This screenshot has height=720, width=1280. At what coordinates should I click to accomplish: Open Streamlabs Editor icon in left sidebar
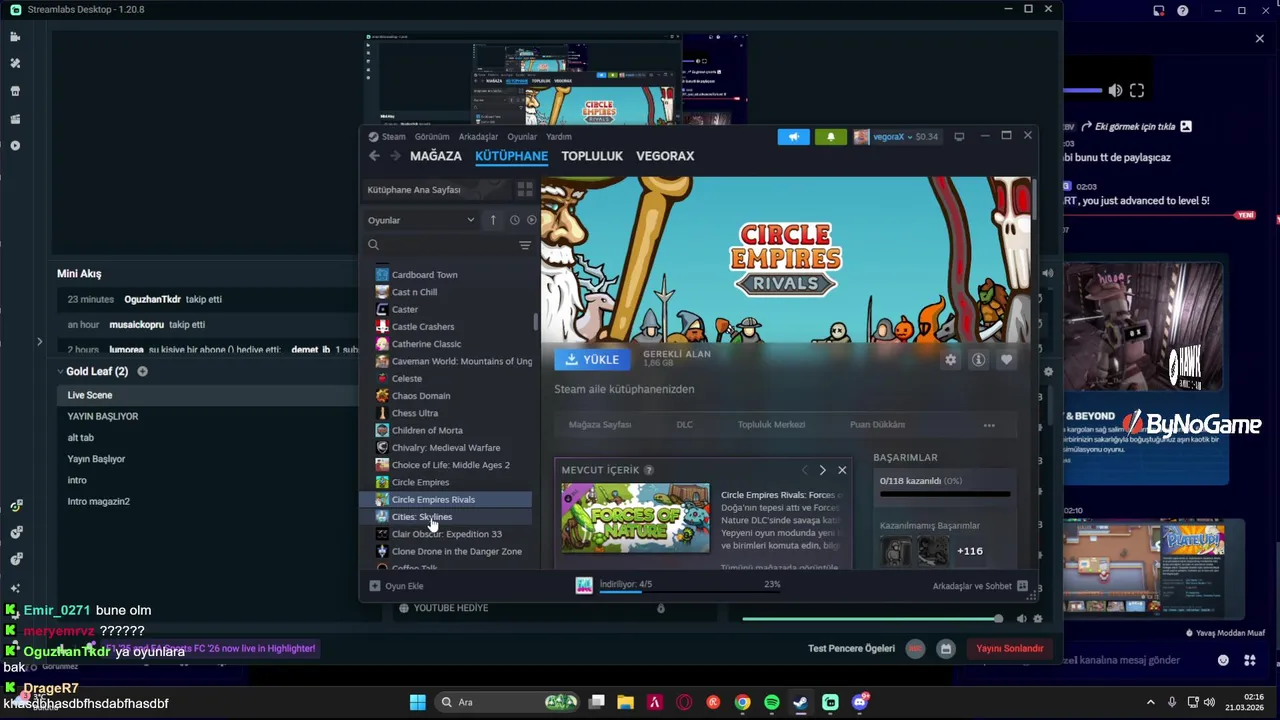[15, 37]
